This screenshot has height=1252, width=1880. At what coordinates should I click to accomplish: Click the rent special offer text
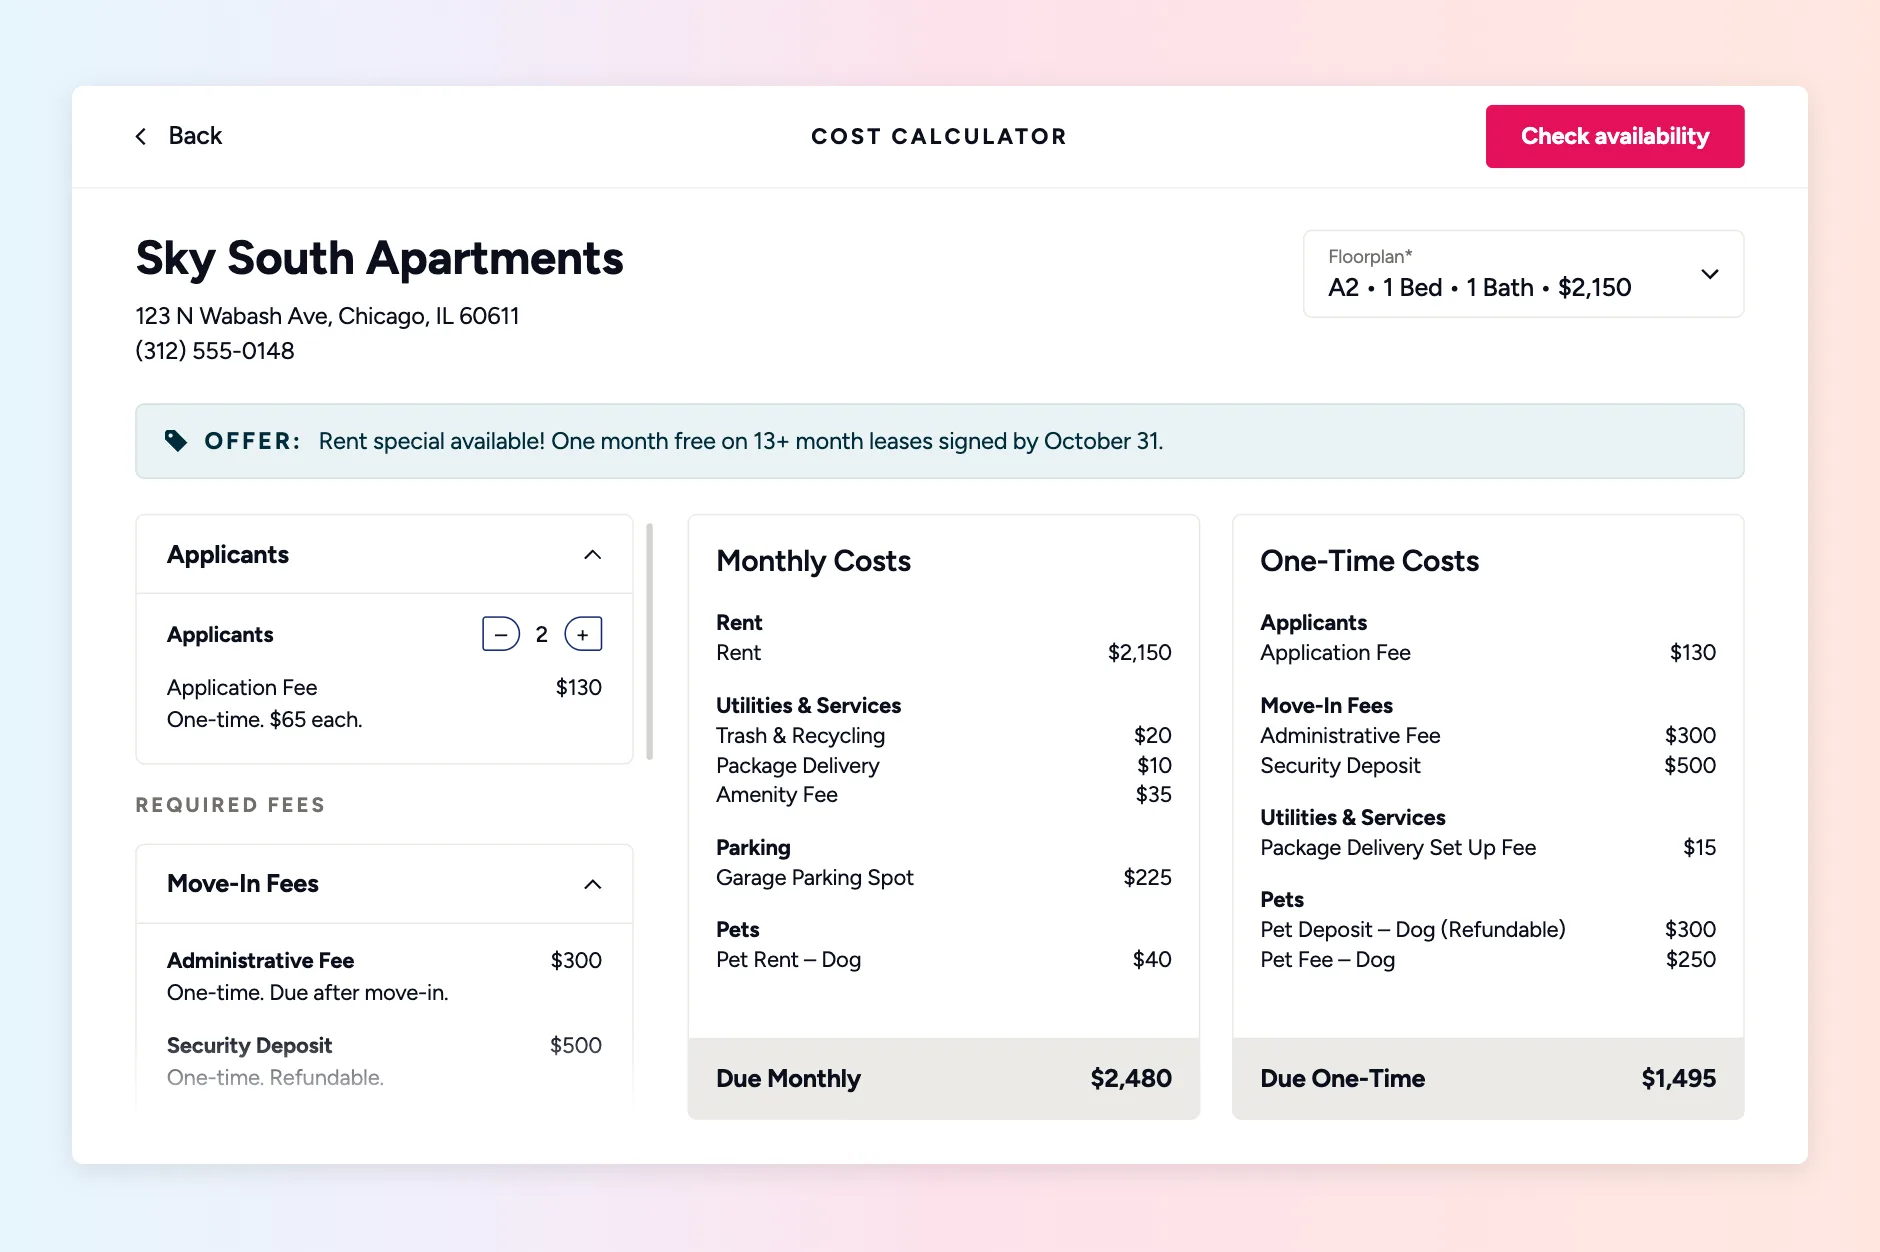pos(740,441)
